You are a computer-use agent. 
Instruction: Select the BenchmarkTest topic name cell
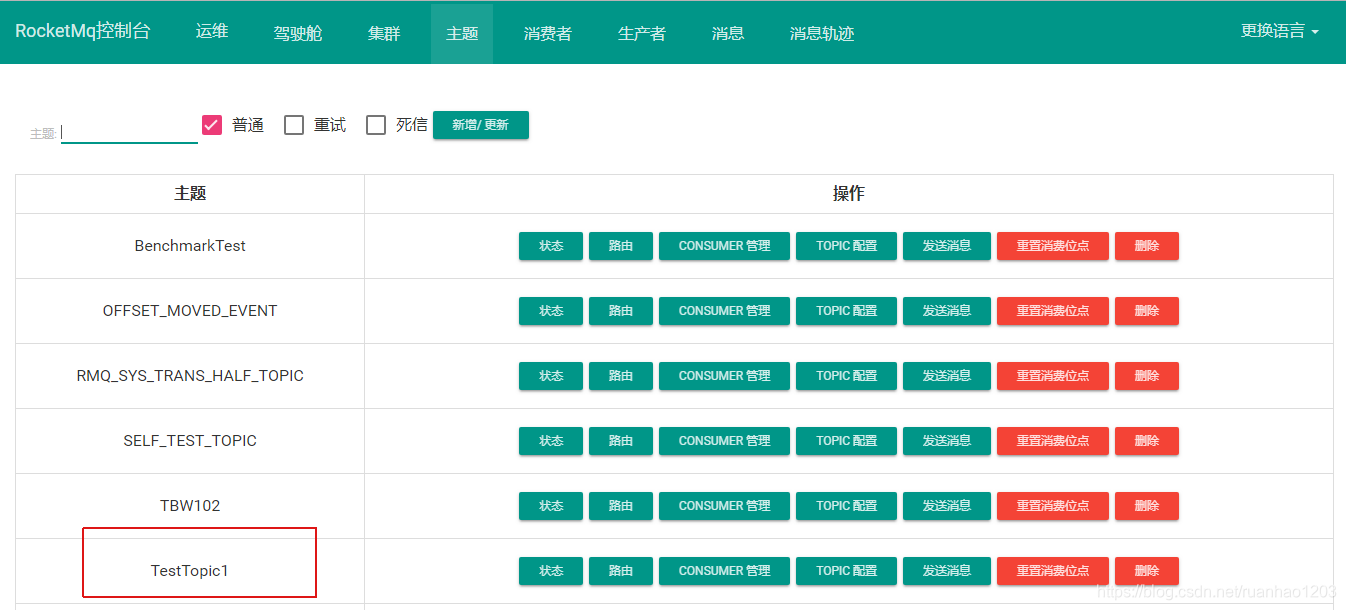point(190,246)
